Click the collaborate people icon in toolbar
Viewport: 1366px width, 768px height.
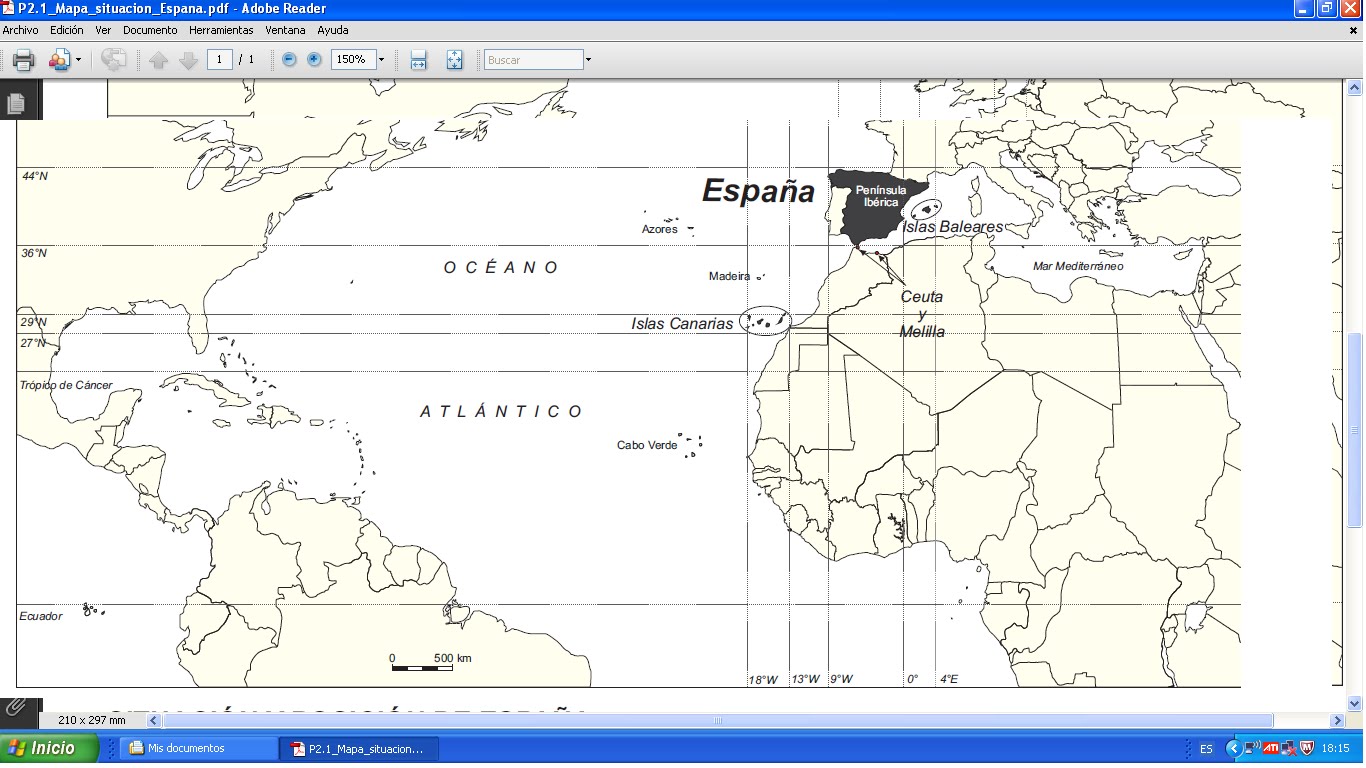click(59, 60)
